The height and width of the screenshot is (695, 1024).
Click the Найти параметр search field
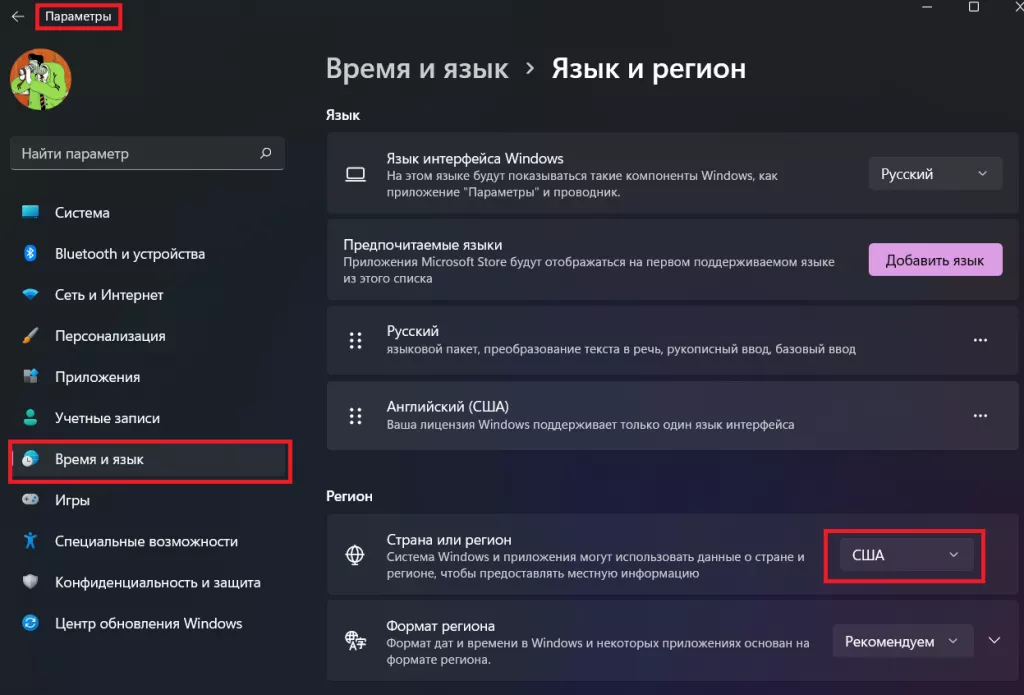147,153
